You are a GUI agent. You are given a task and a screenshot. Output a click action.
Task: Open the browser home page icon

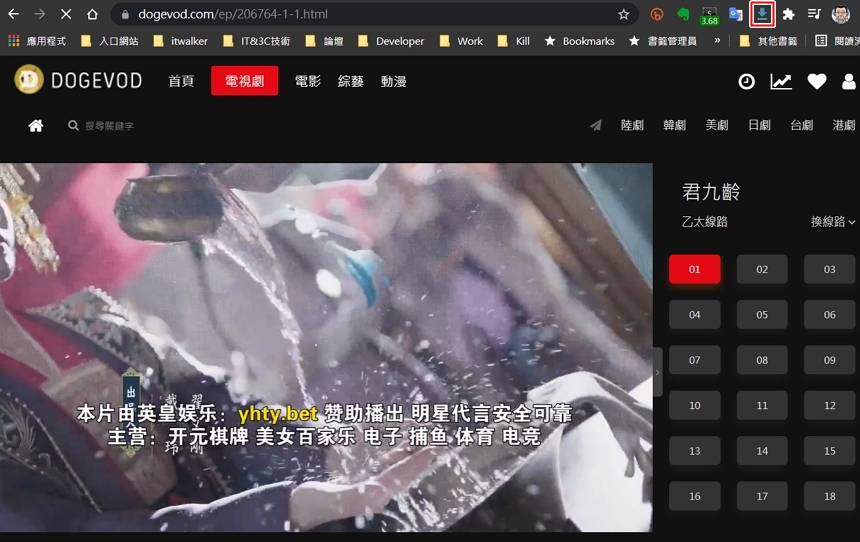point(92,14)
